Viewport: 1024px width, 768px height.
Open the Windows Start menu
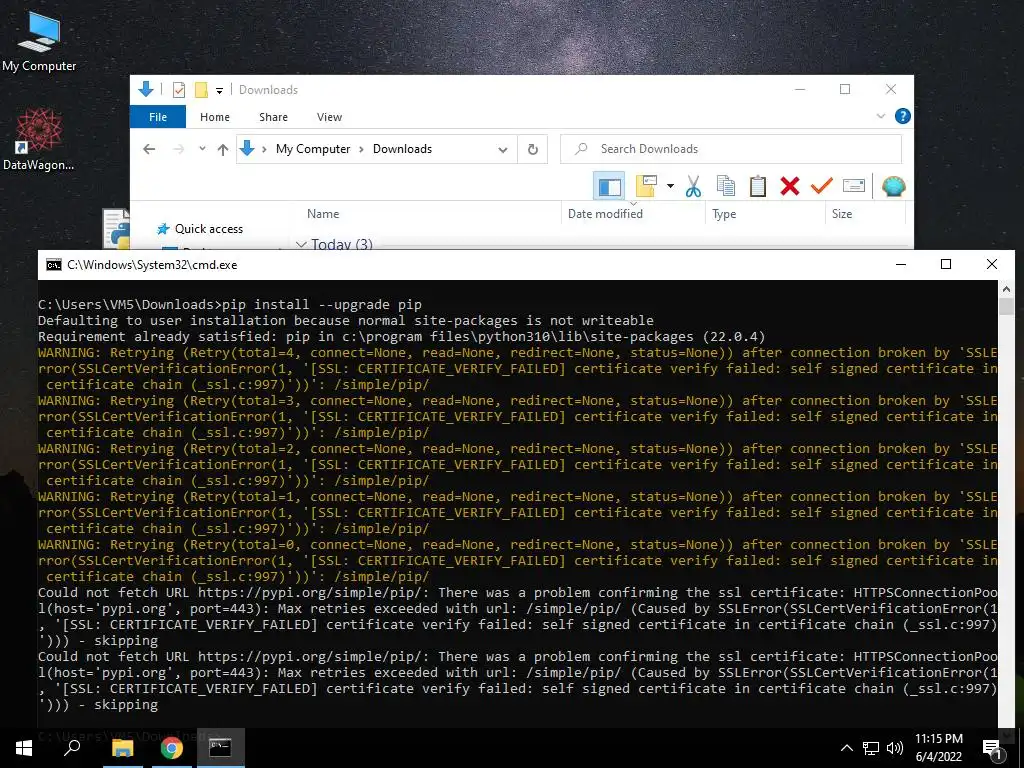[24, 748]
